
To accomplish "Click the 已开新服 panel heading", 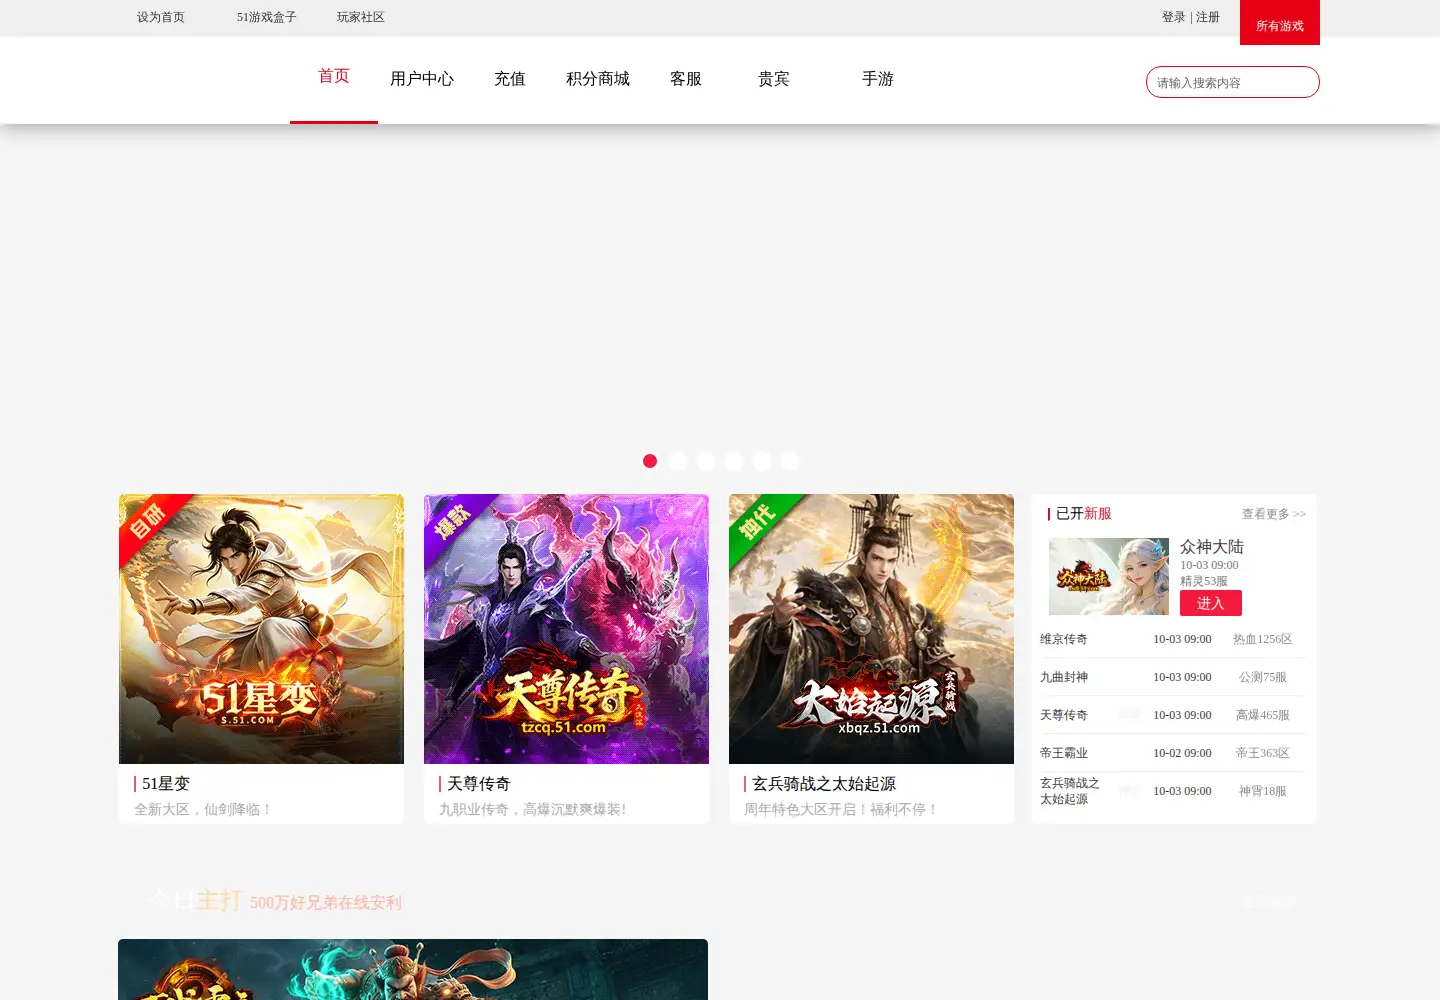I will click(1084, 513).
